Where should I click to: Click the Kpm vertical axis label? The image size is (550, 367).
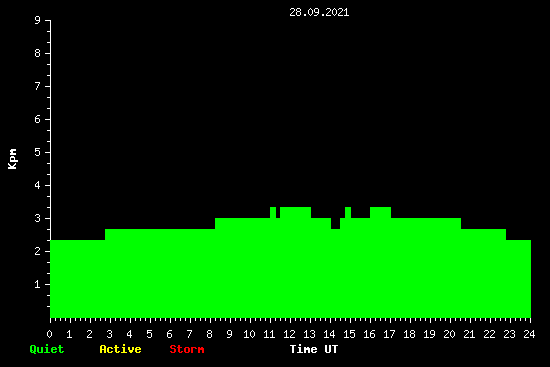[13, 159]
